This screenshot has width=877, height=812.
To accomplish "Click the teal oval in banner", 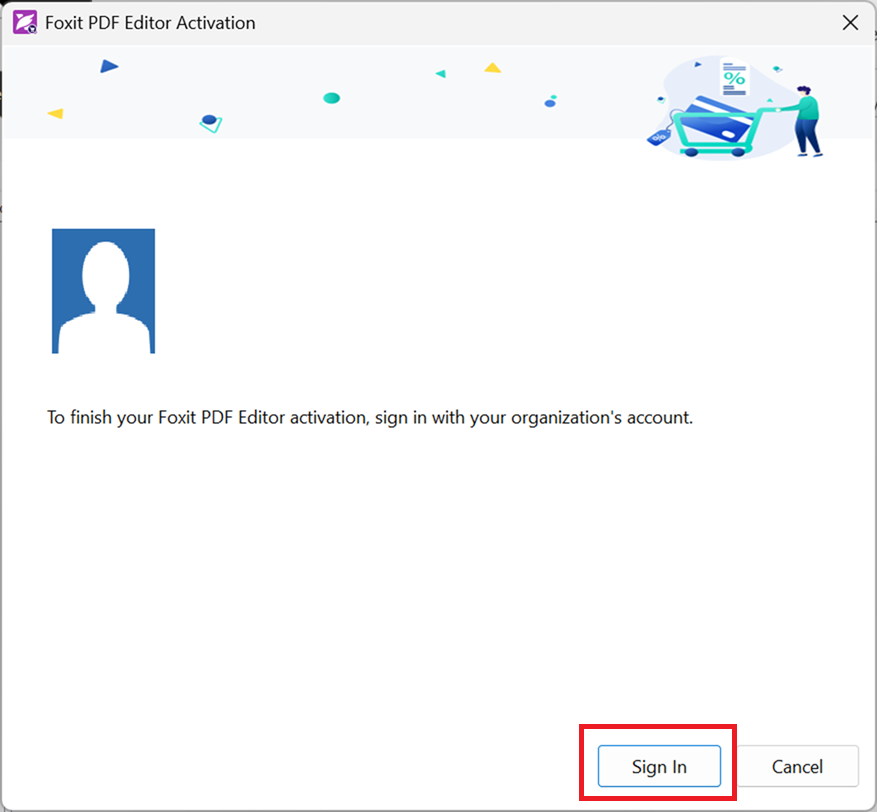I will point(332,98).
